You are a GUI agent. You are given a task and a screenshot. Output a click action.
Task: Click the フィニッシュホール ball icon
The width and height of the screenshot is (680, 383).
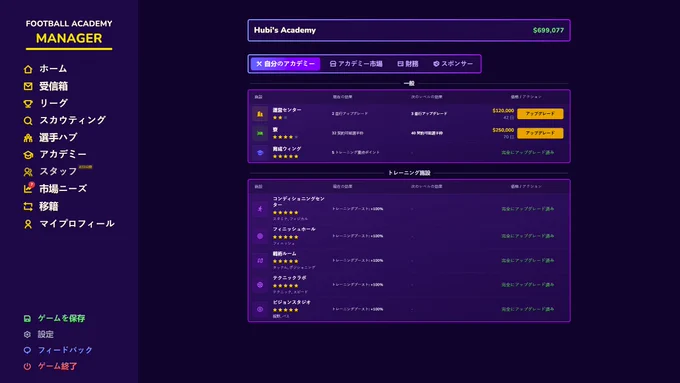click(260, 236)
